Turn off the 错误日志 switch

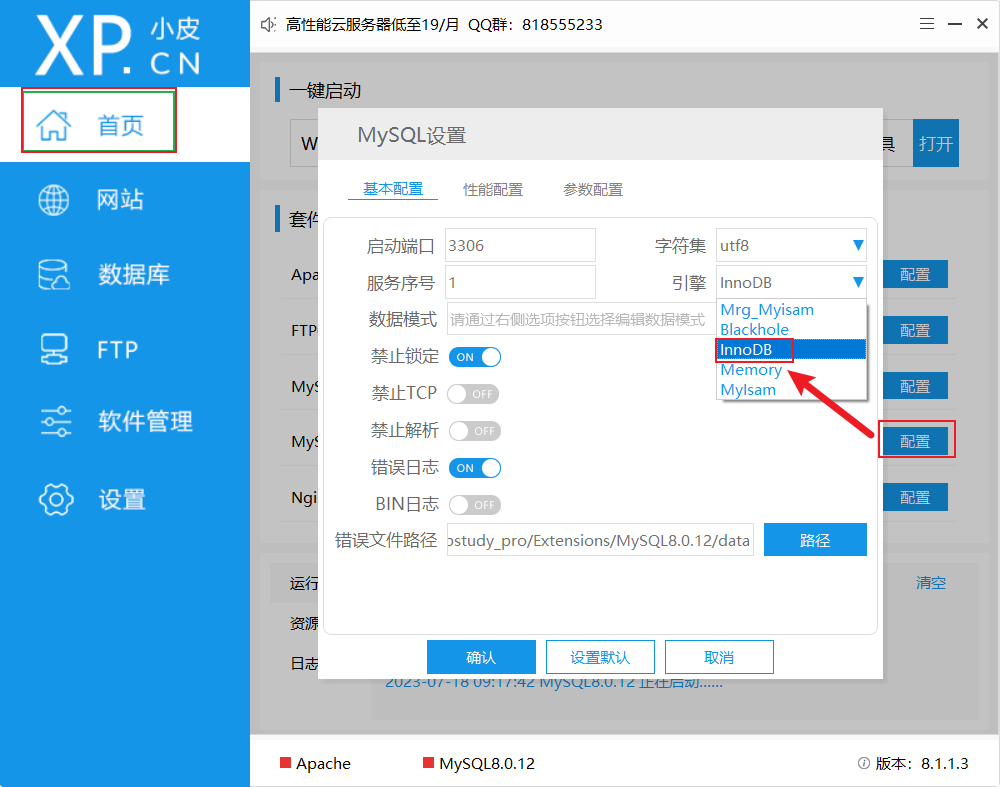point(474,468)
